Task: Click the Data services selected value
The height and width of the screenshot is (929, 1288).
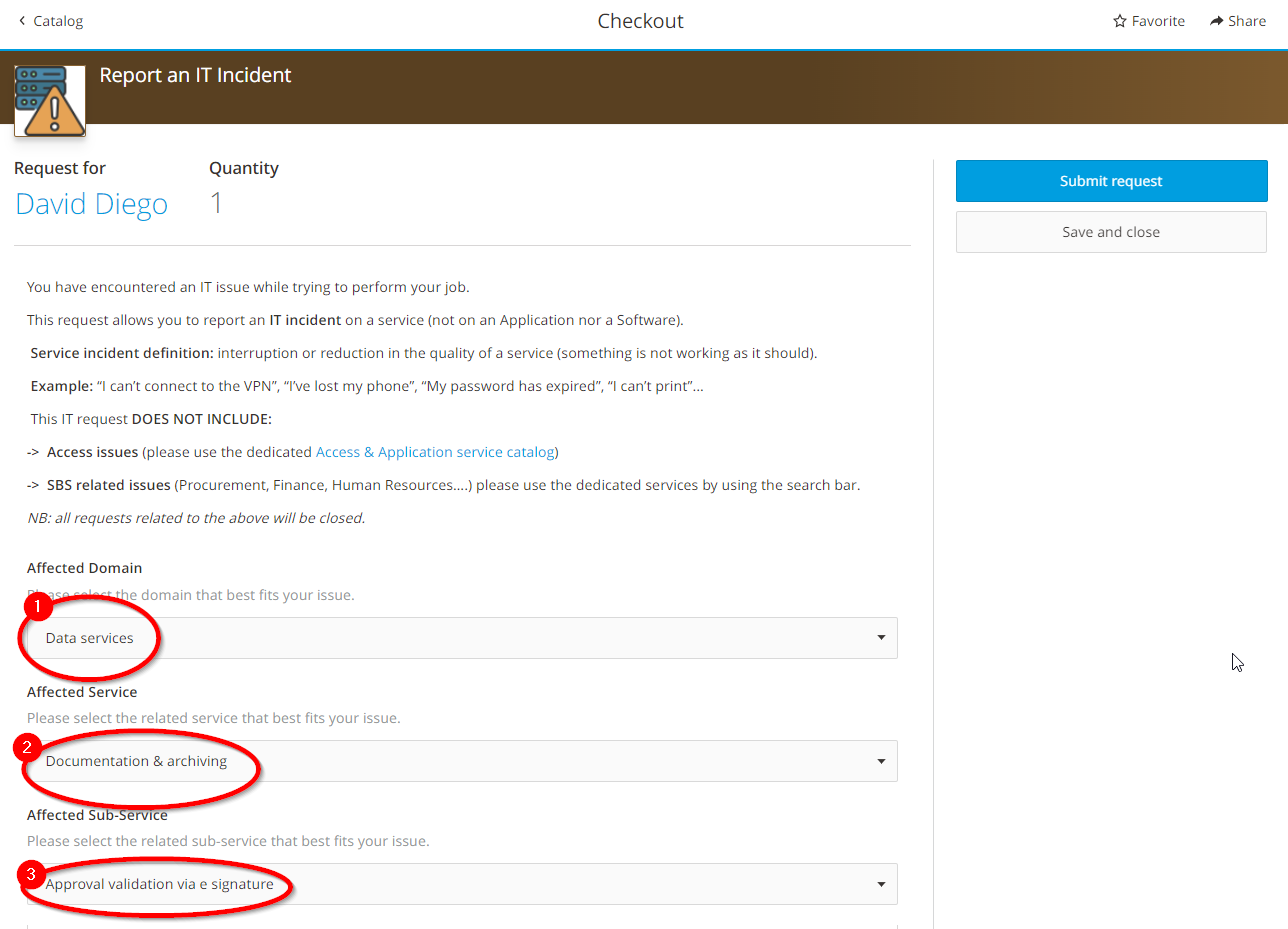Action: 90,638
